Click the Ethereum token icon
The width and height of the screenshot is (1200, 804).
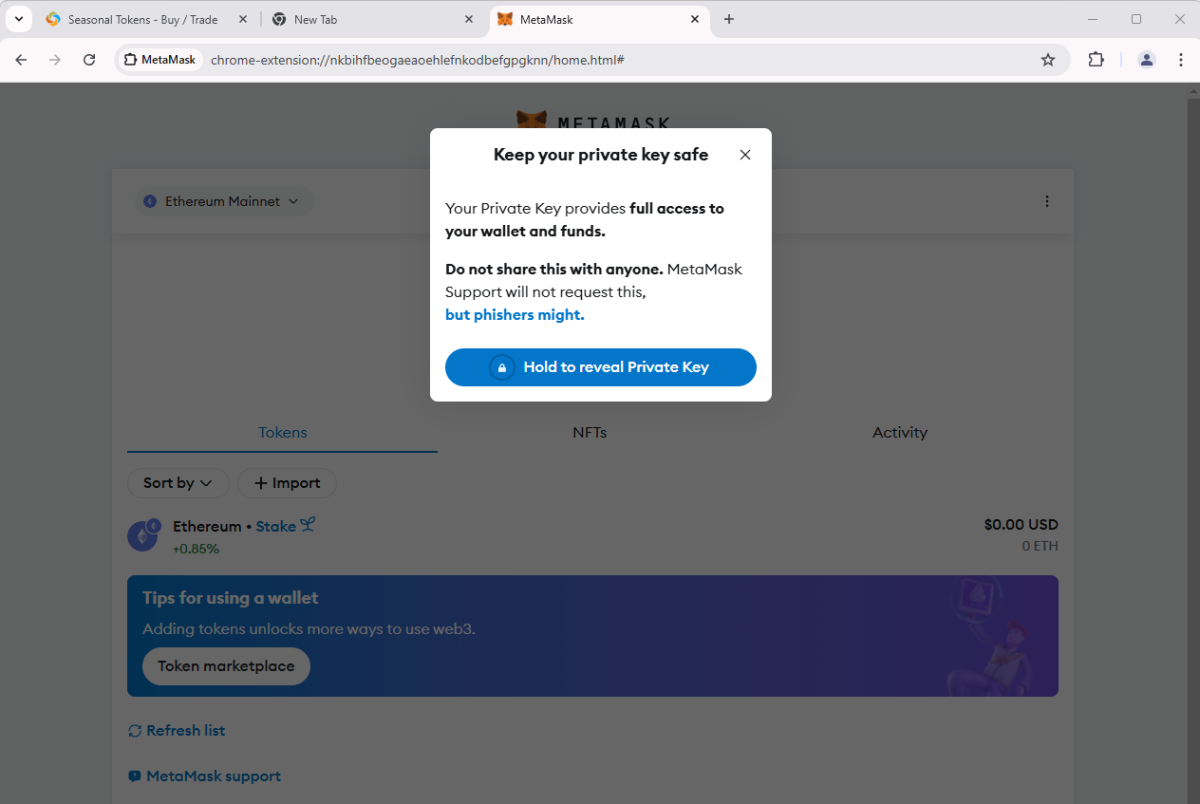click(x=142, y=536)
